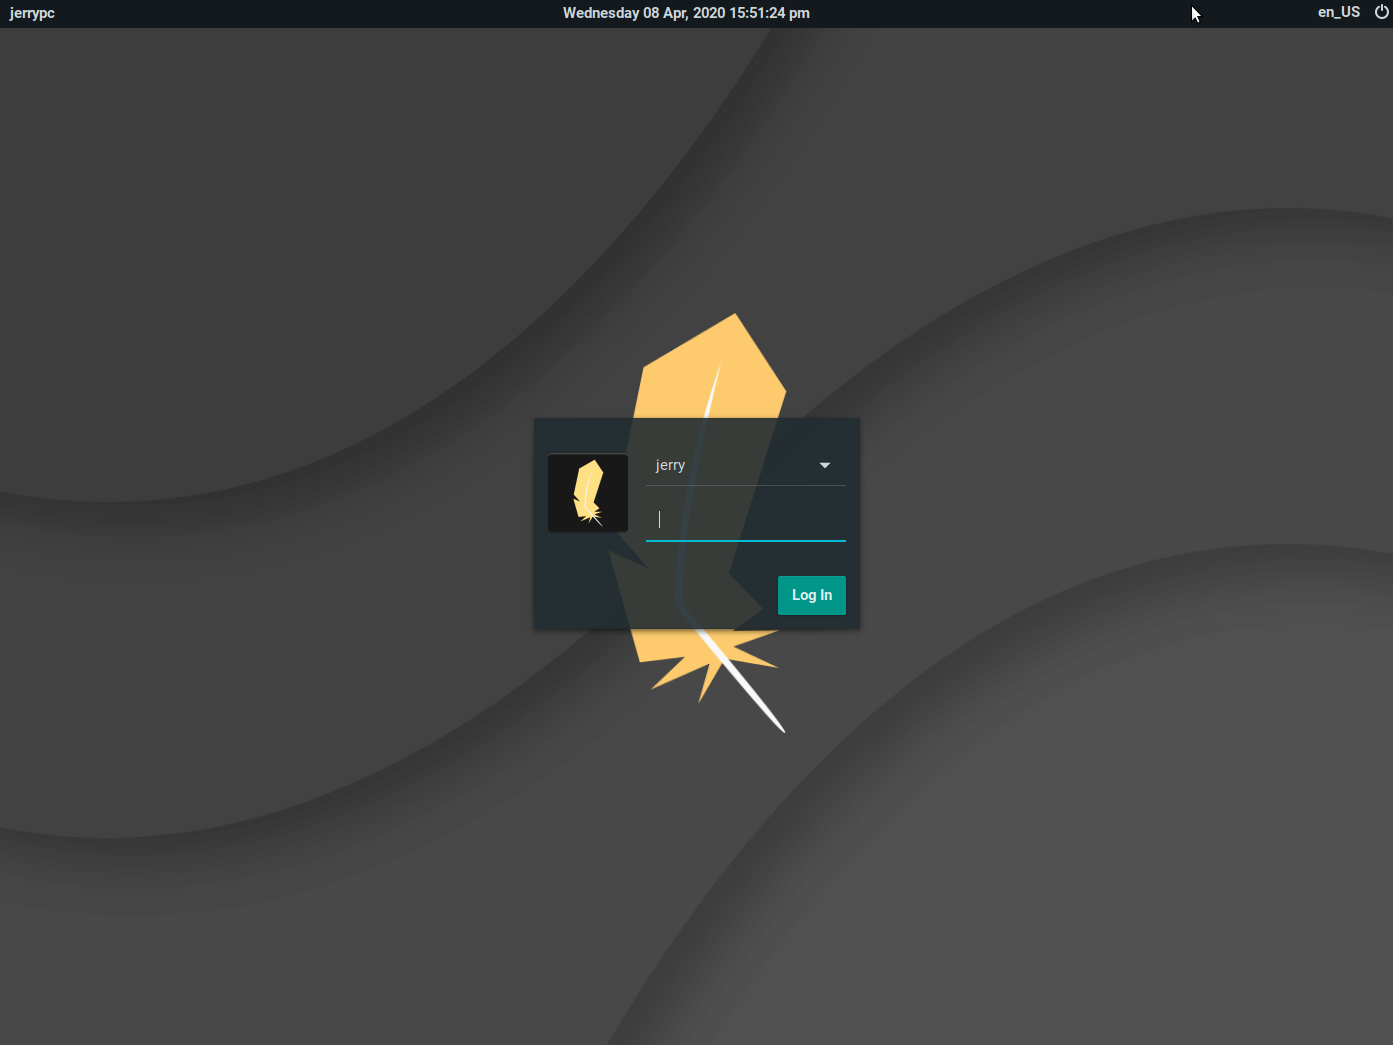Click the 15:51:24 pm clock time
The image size is (1393, 1045).
click(771, 13)
